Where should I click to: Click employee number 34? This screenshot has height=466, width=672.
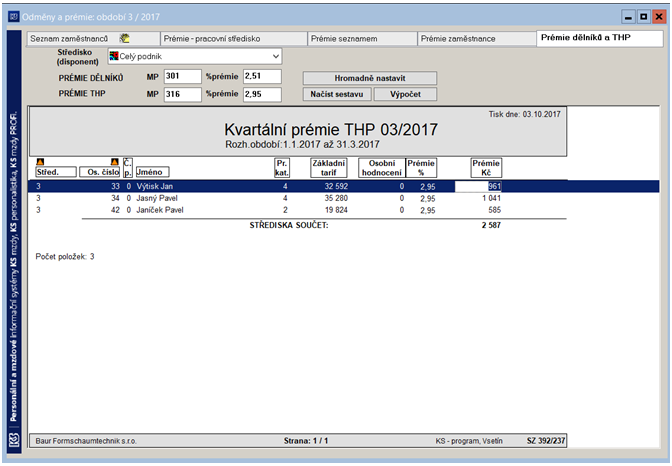pos(115,198)
